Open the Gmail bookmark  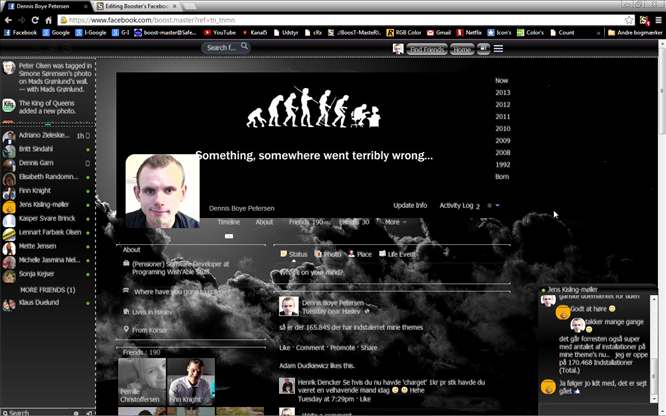439,32
